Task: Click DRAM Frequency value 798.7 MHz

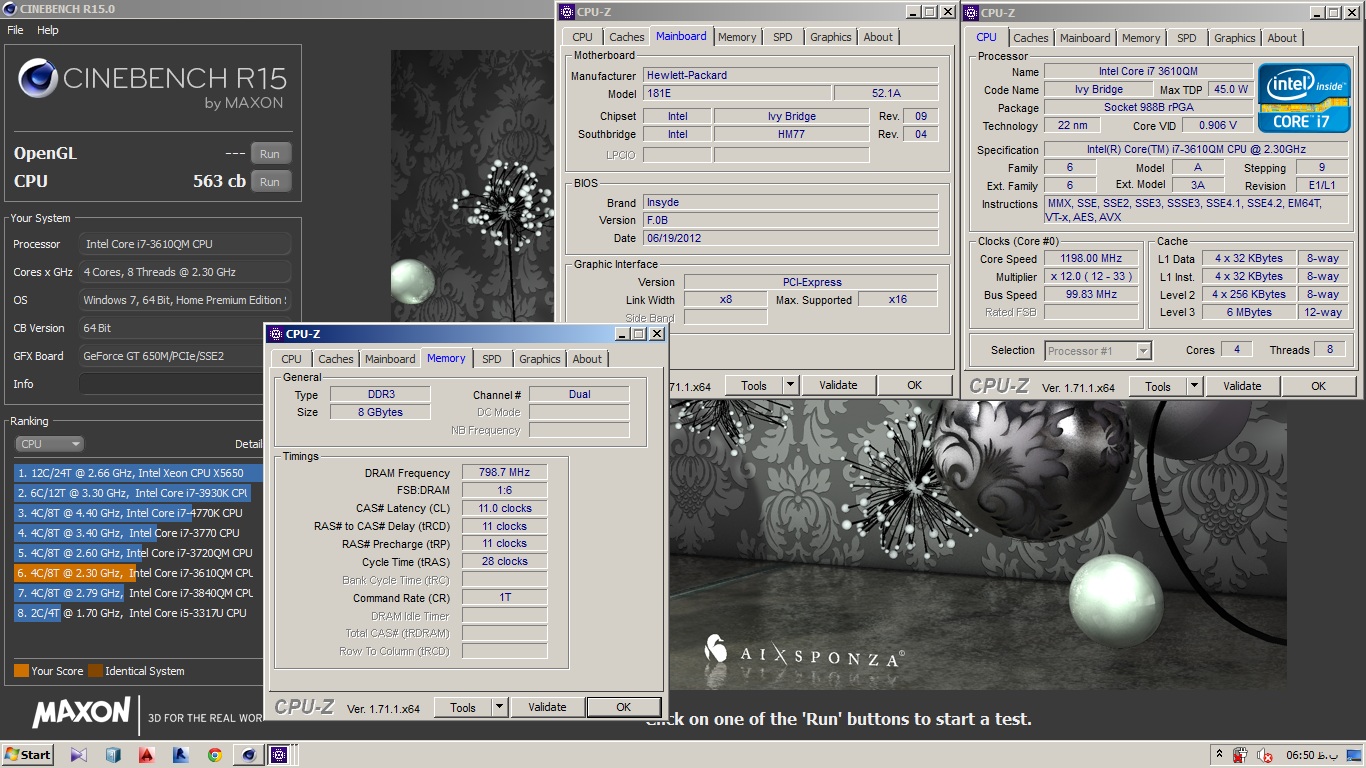Action: [504, 472]
